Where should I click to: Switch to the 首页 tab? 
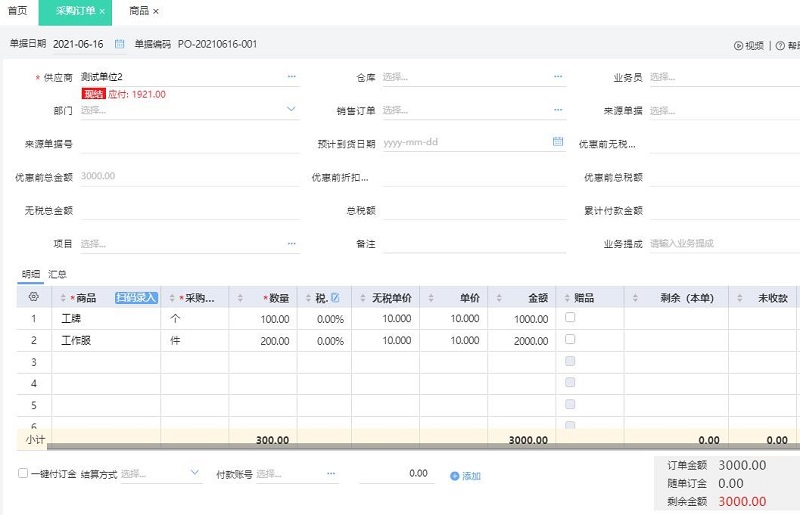click(x=17, y=10)
